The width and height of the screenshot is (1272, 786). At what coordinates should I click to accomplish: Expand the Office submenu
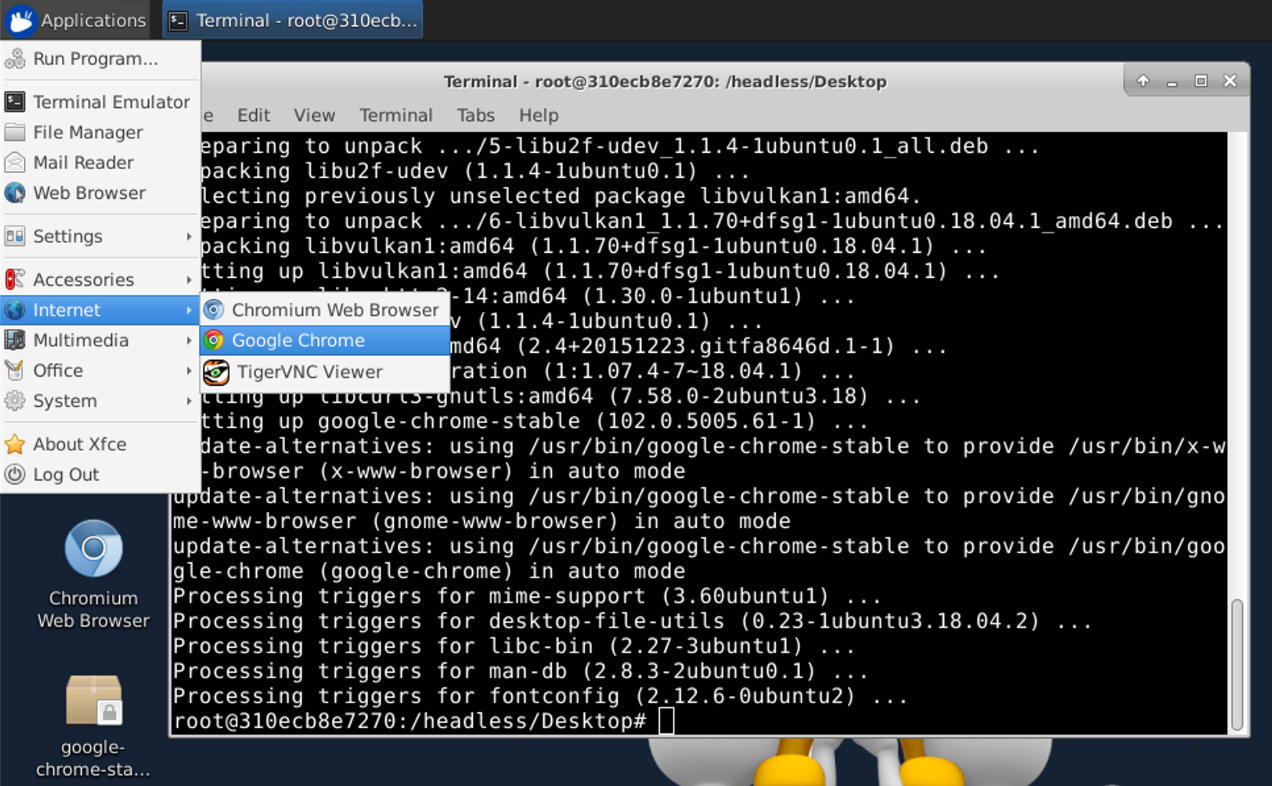58,371
